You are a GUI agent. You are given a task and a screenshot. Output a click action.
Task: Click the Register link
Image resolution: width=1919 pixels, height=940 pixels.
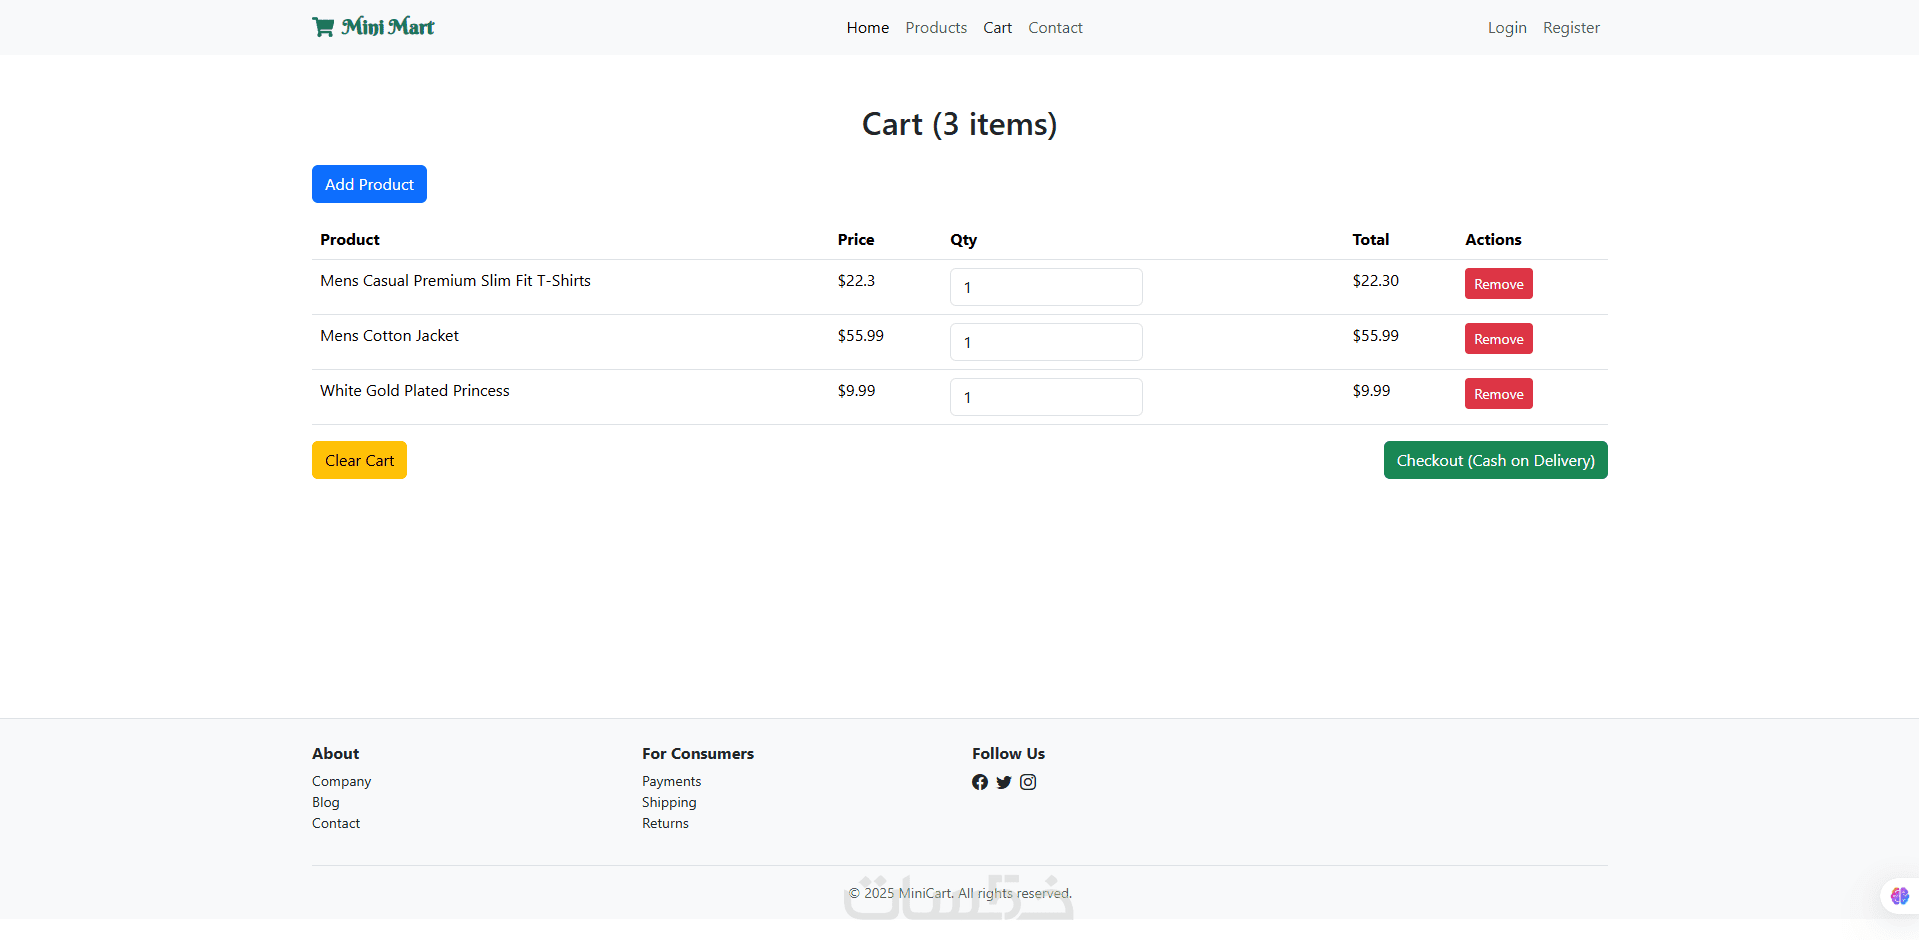click(1571, 28)
